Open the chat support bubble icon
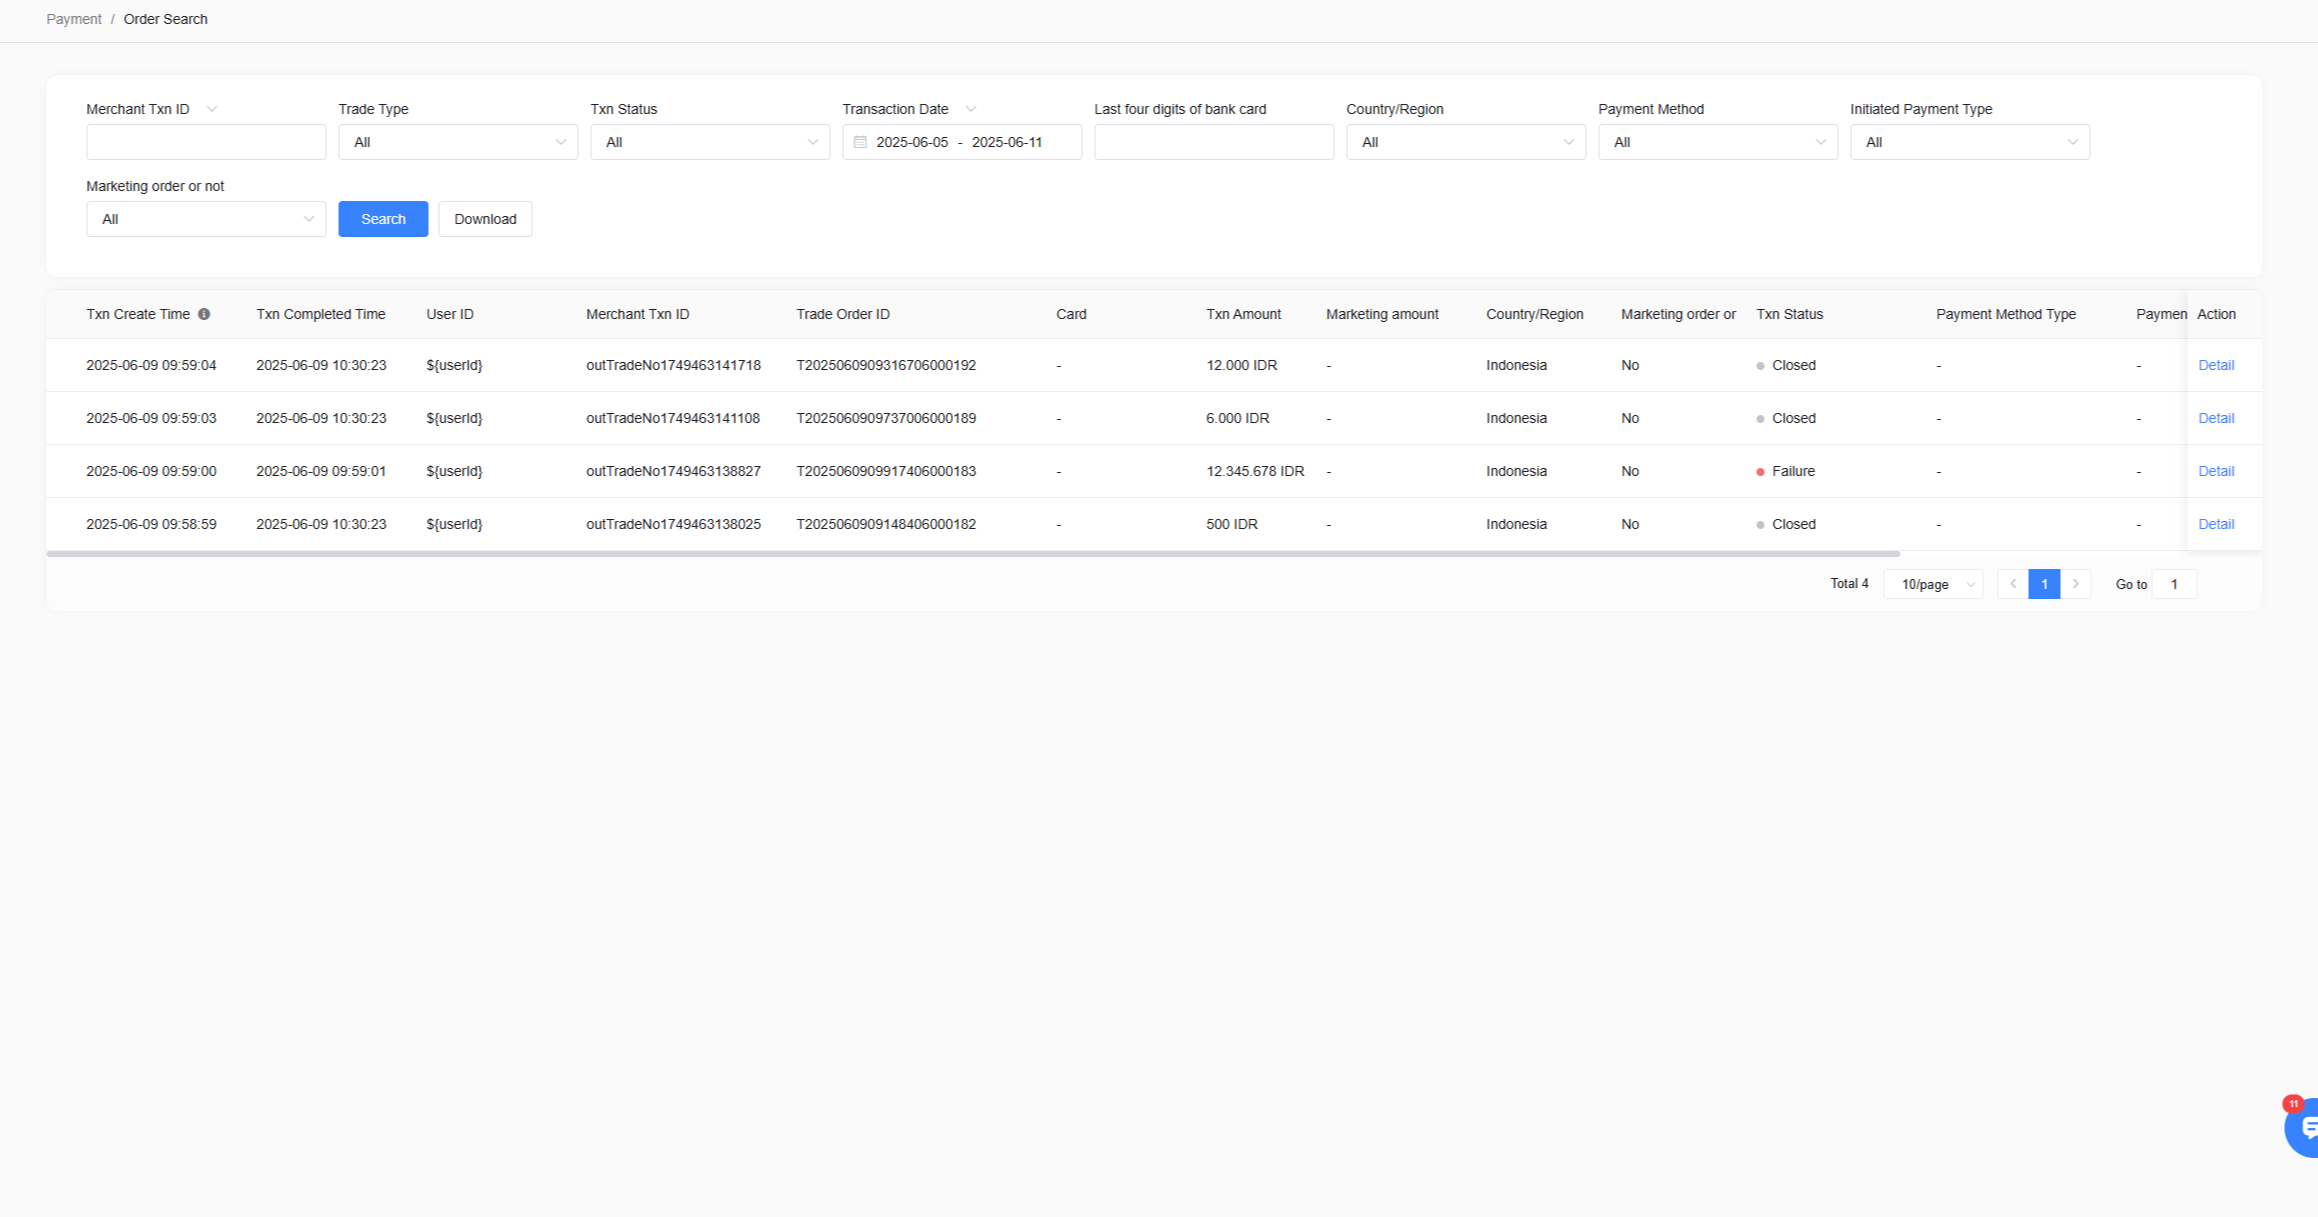Screen dimensions: 2318x1217 click(x=2303, y=1127)
